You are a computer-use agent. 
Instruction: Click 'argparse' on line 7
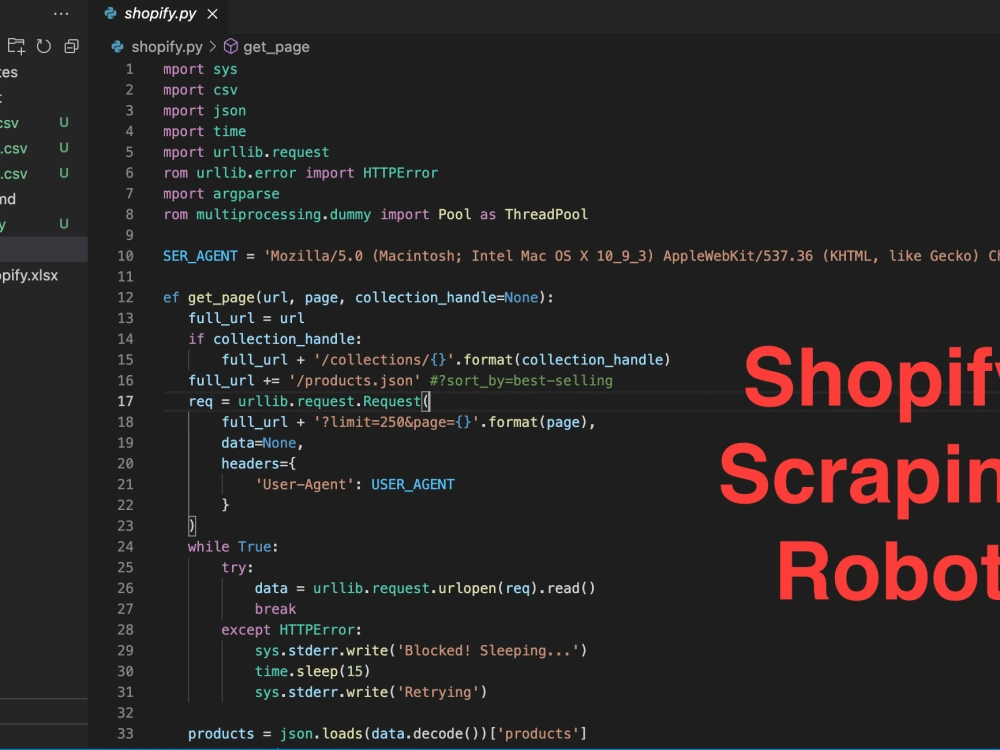(x=246, y=194)
